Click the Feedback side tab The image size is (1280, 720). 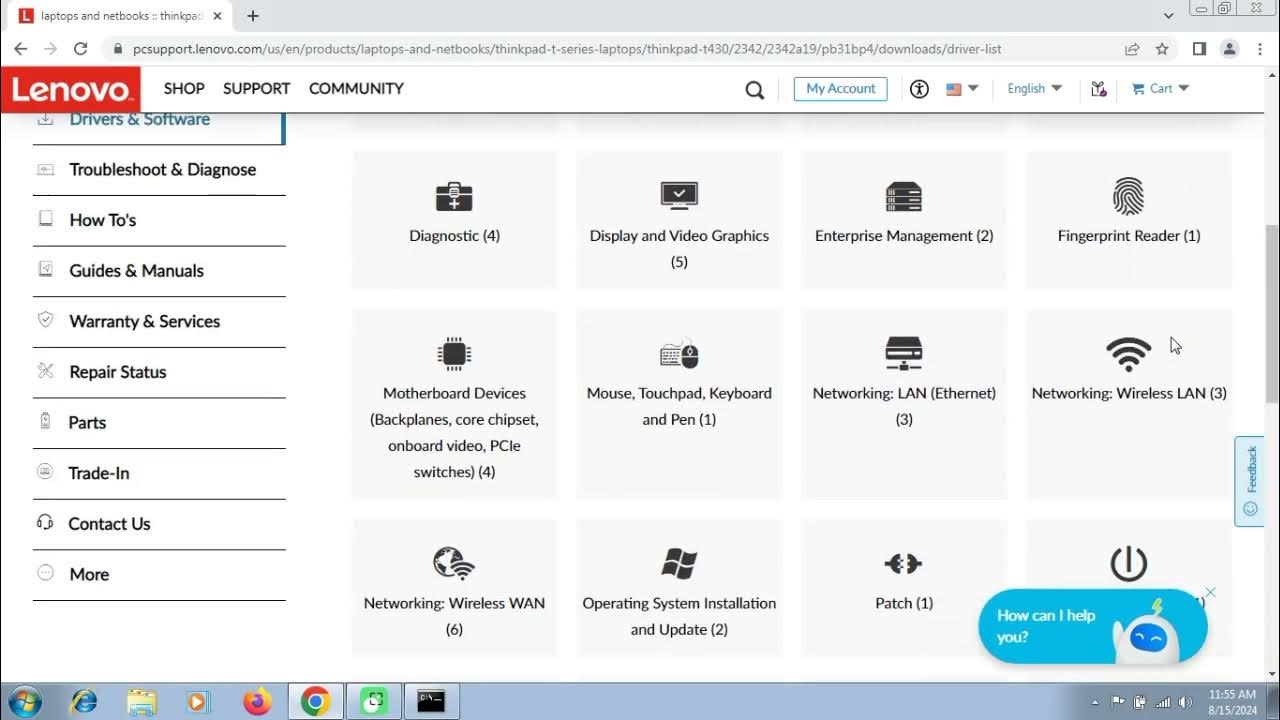click(1250, 481)
